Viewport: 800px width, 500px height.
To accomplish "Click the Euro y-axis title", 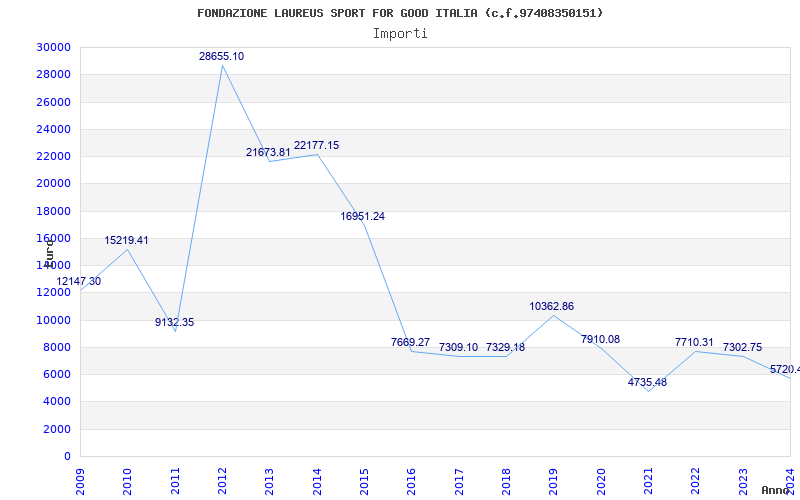I will (49, 254).
